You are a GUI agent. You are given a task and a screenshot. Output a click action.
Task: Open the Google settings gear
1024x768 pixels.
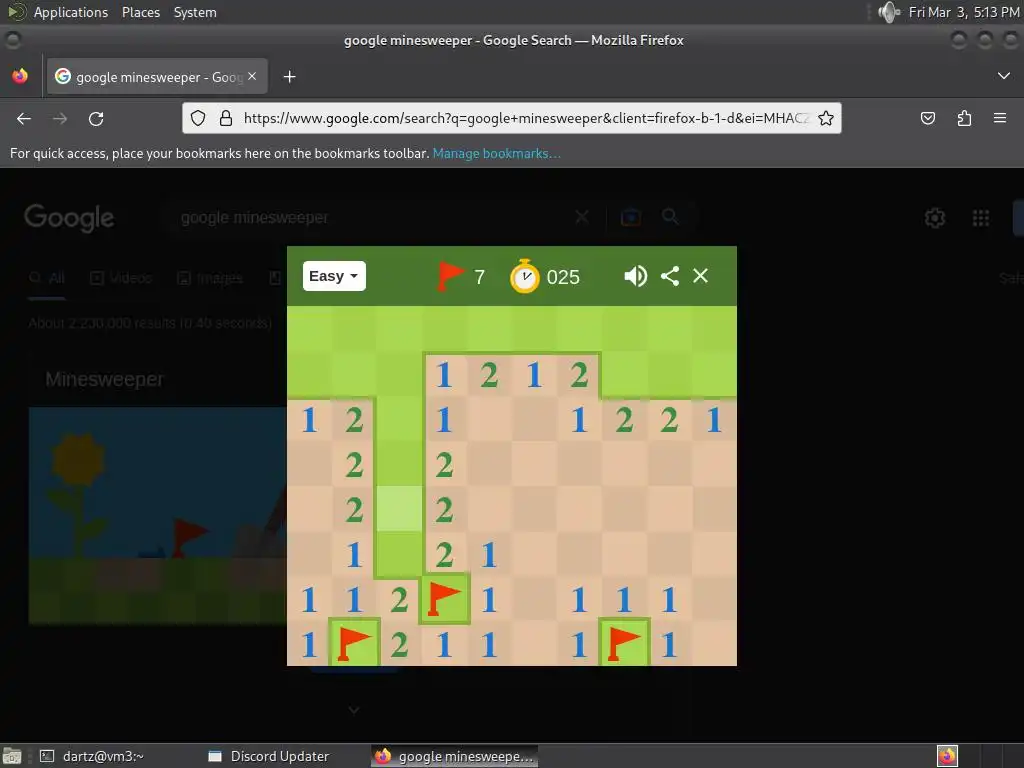click(x=935, y=217)
